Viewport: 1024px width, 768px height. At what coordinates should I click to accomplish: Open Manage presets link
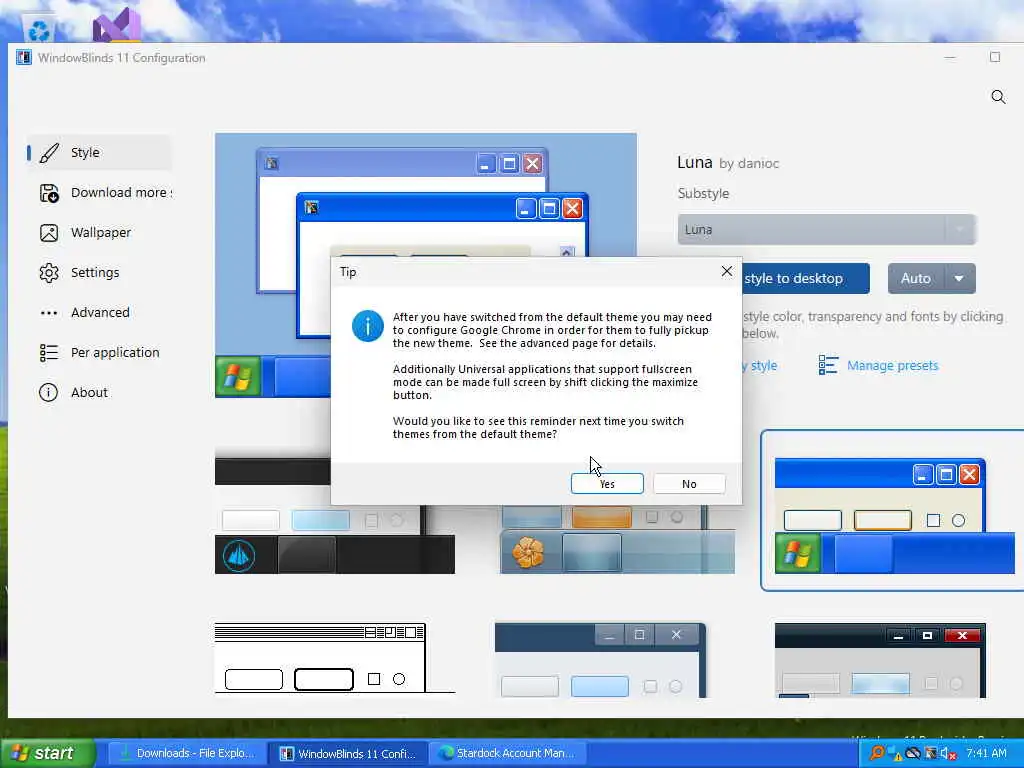(892, 366)
